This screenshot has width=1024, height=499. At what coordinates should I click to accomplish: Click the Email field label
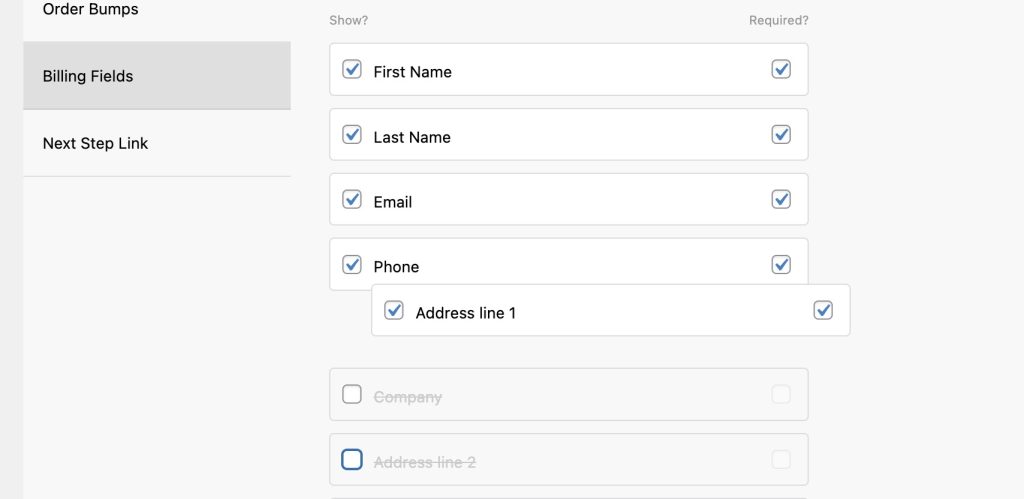pos(392,202)
